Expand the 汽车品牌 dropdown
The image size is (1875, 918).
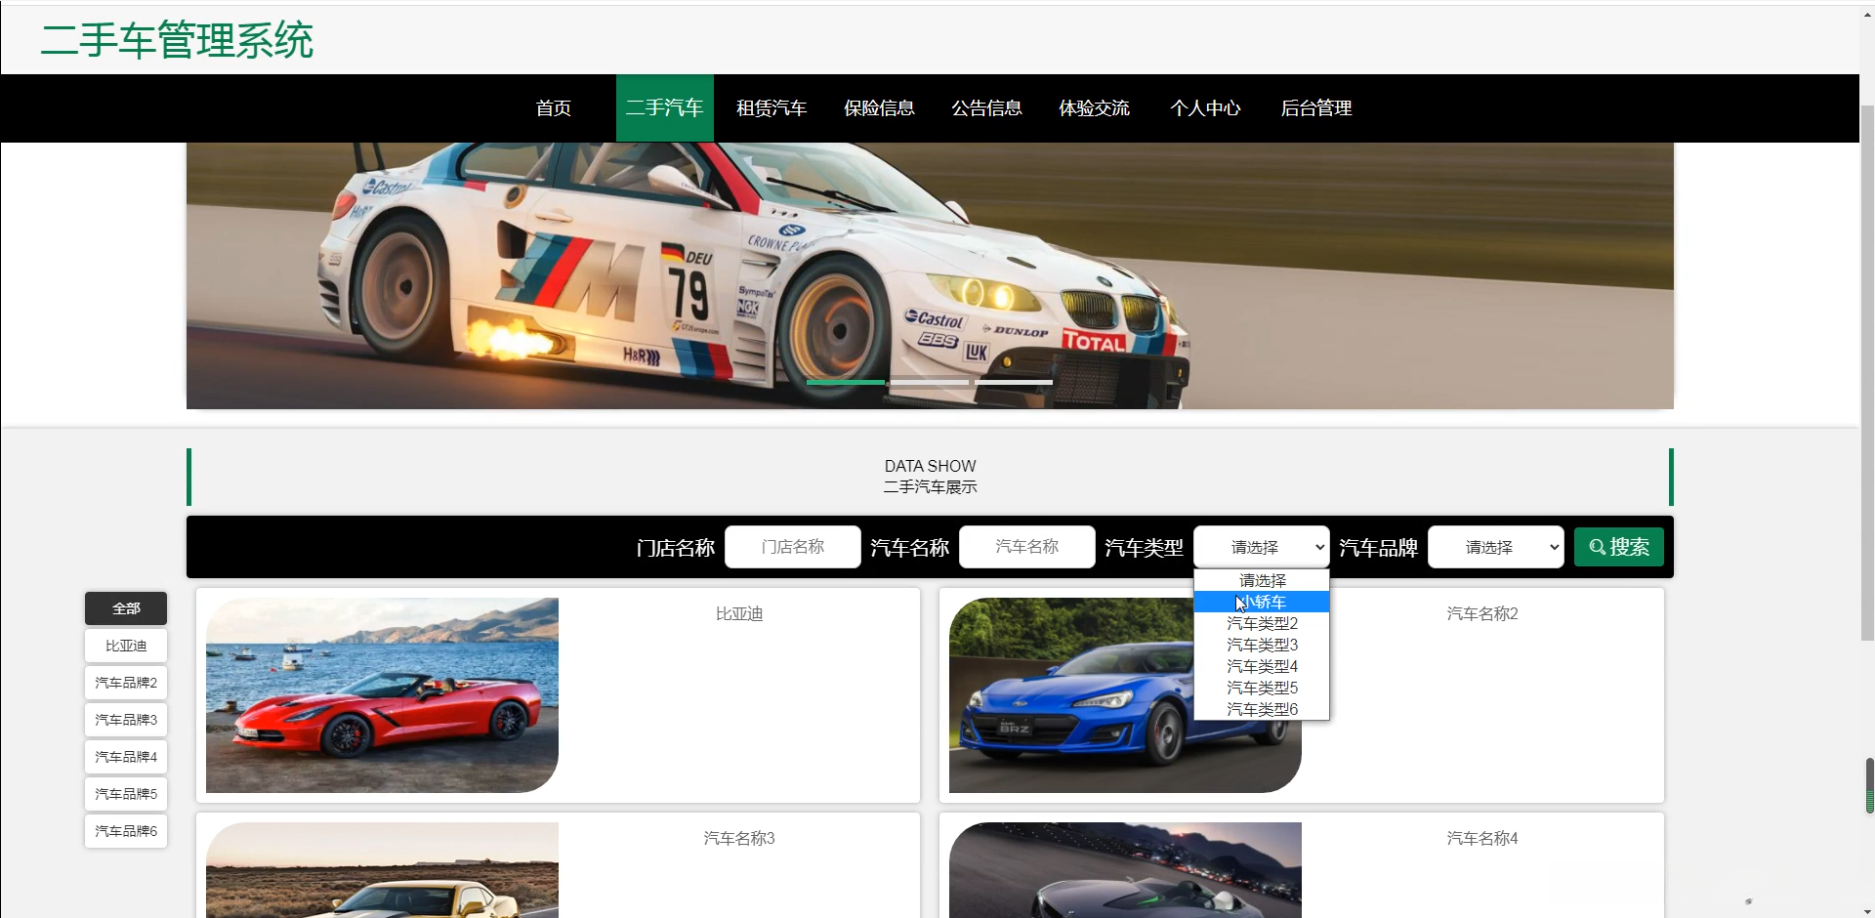tap(1495, 547)
